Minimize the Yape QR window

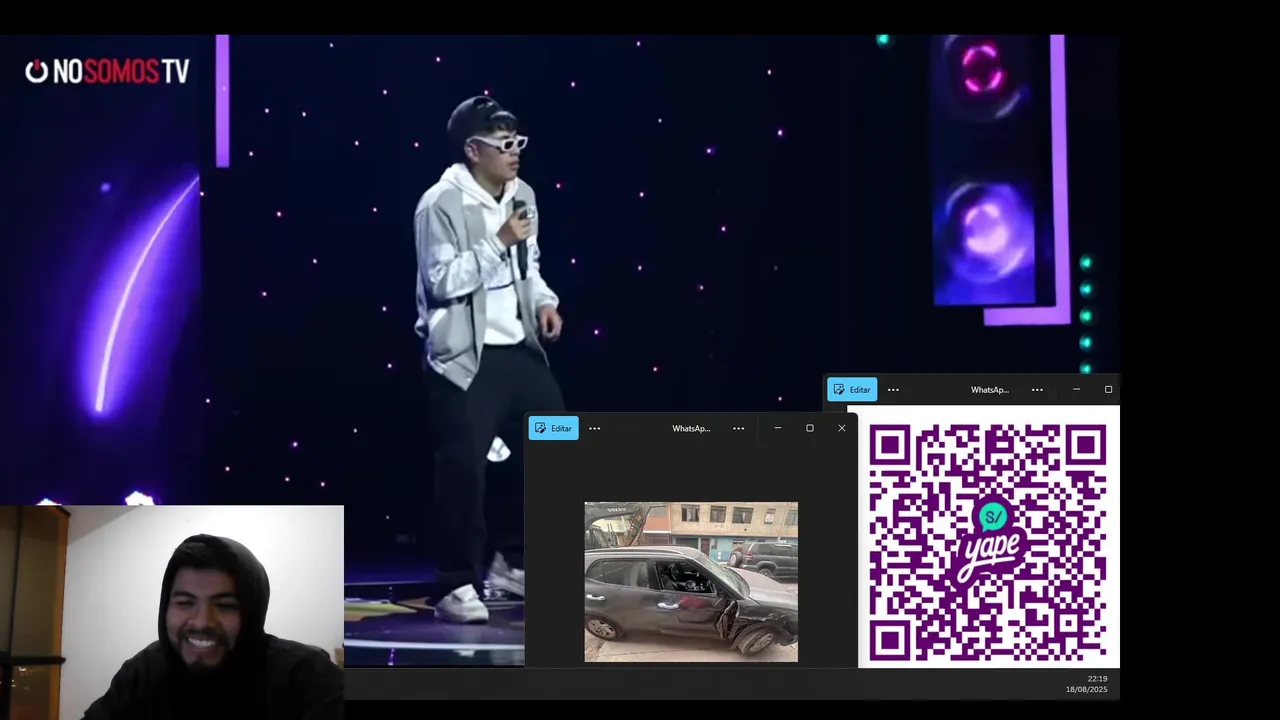(1076, 389)
